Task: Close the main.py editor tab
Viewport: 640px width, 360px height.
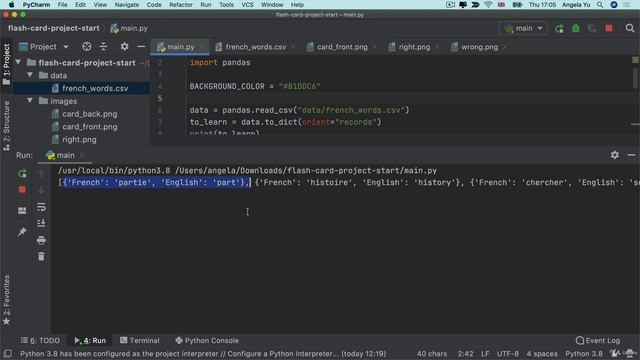Action: [x=202, y=47]
